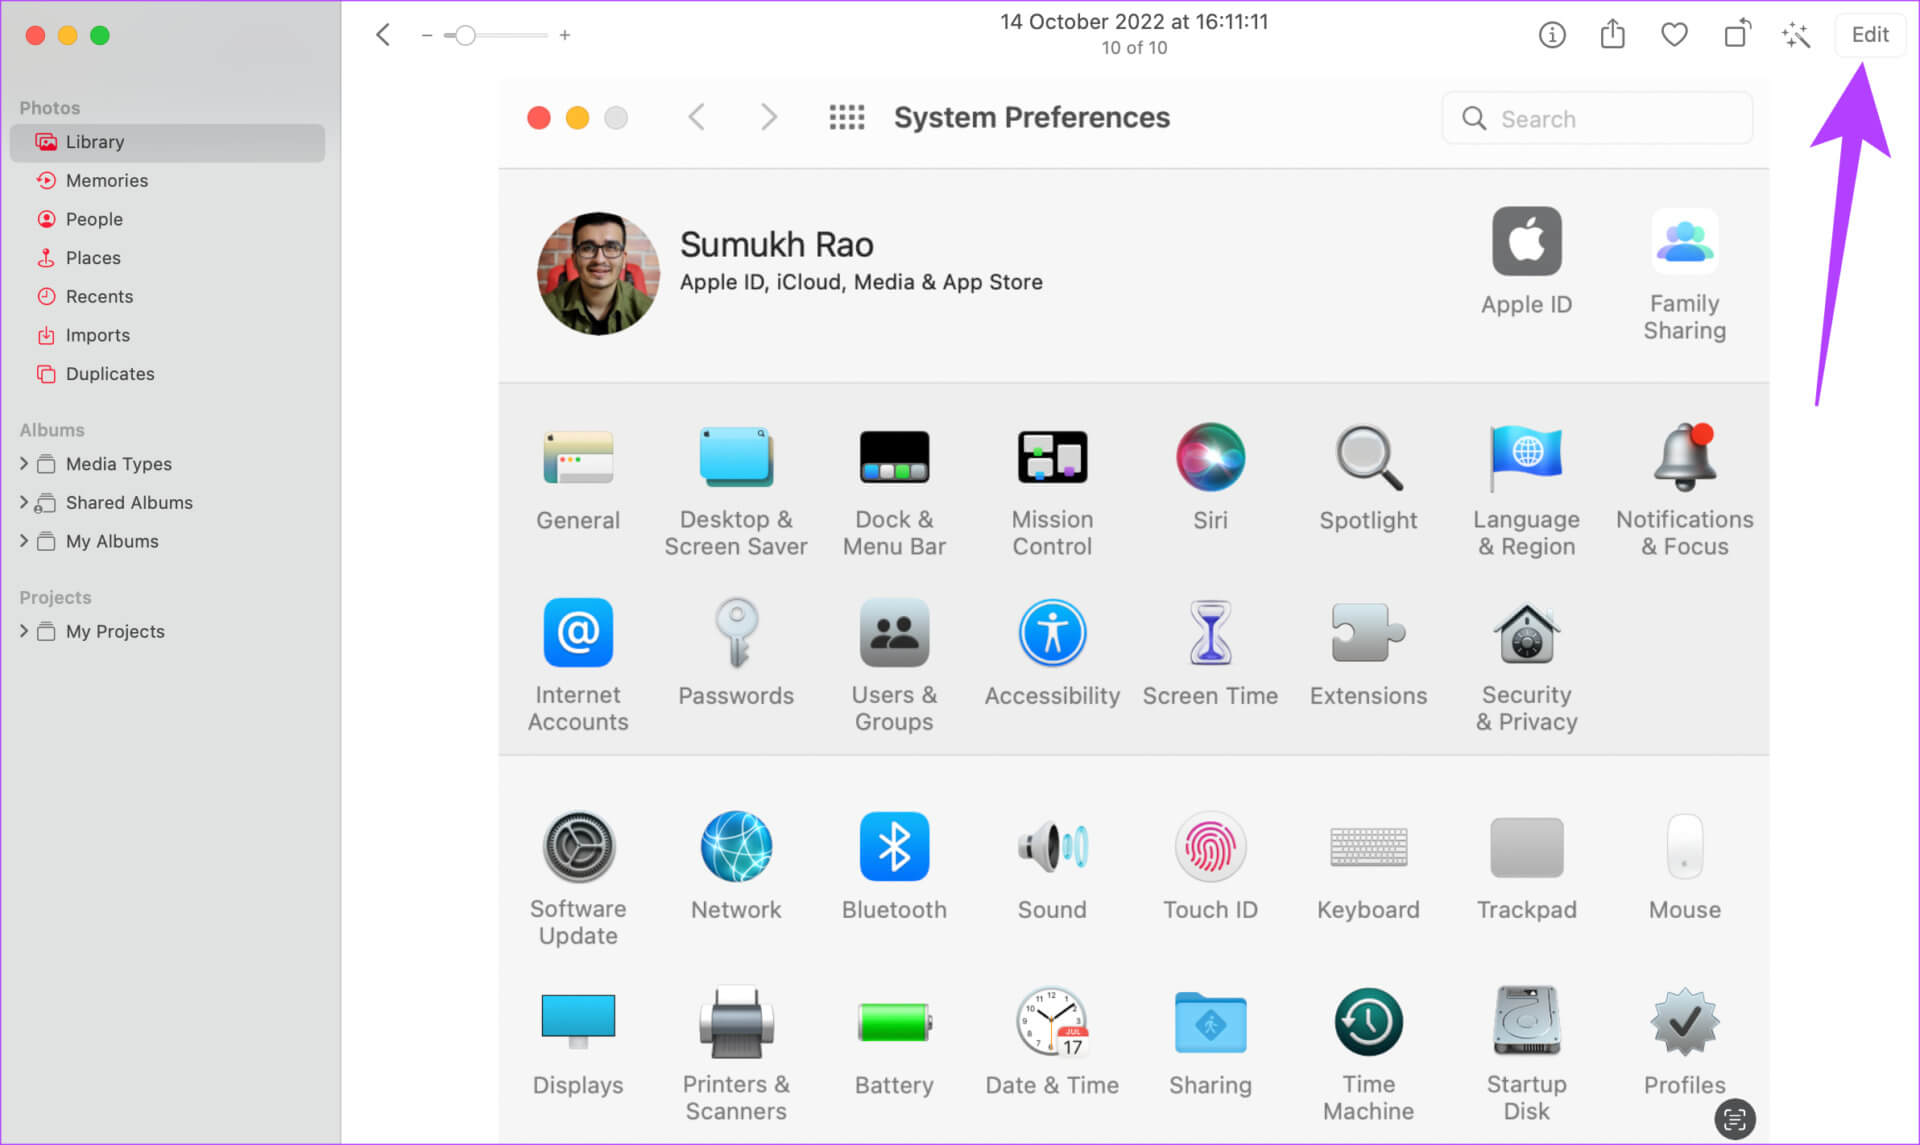Apply auto enhance magic wand
Image resolution: width=1920 pixels, height=1145 pixels.
(1796, 36)
